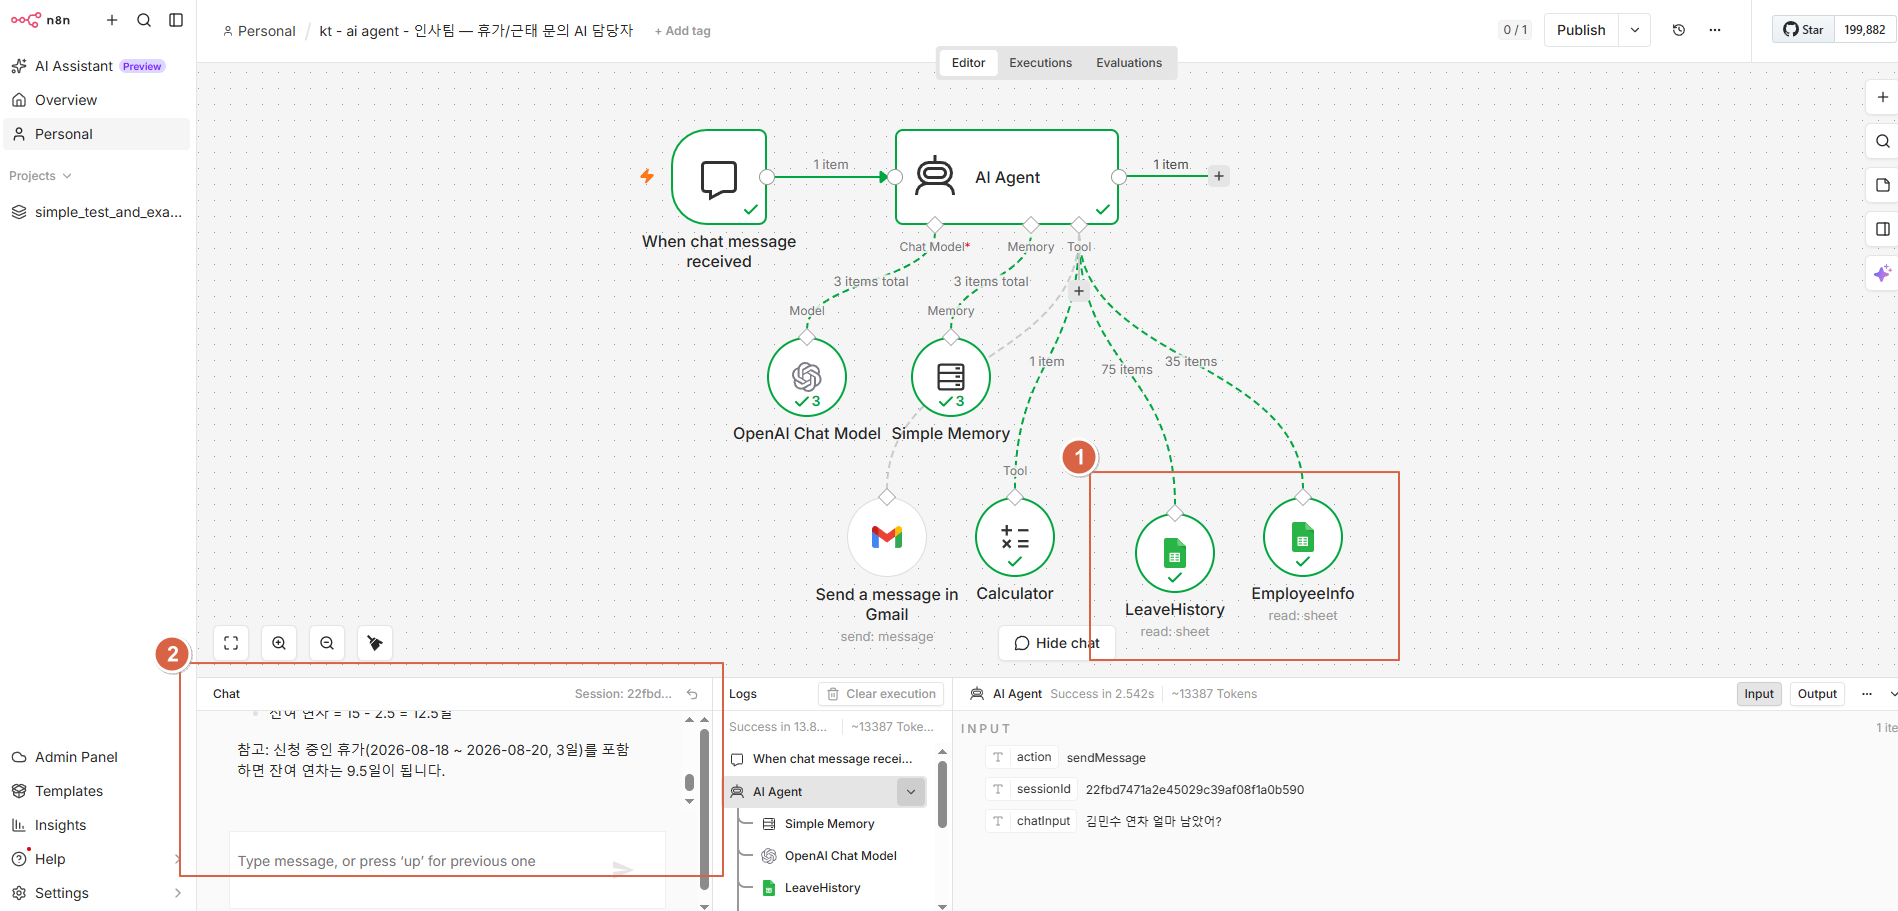Open the LeaveHistory entry in logs tree

click(822, 888)
